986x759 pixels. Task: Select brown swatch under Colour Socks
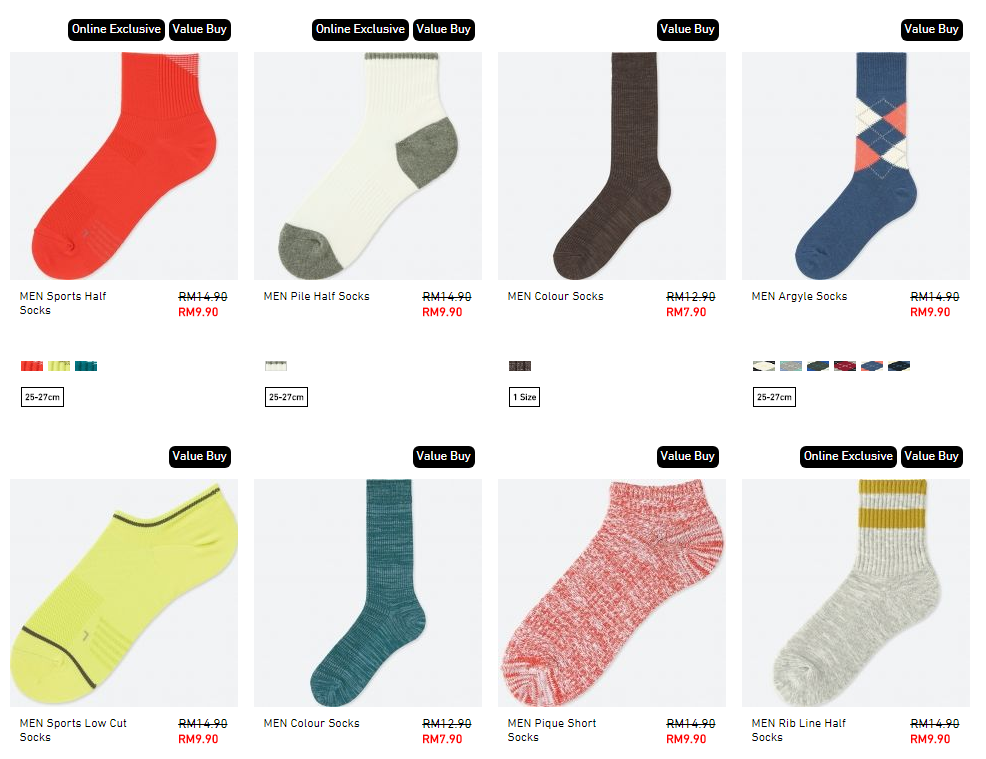[520, 366]
